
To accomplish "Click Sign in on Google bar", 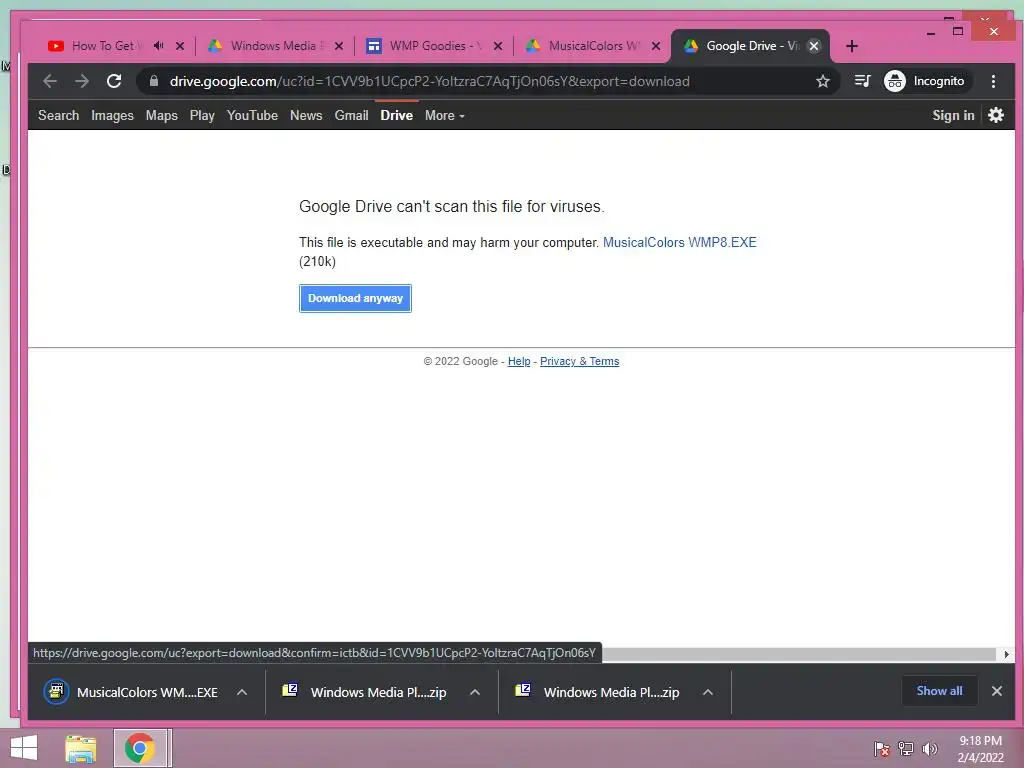I will click(x=953, y=116).
